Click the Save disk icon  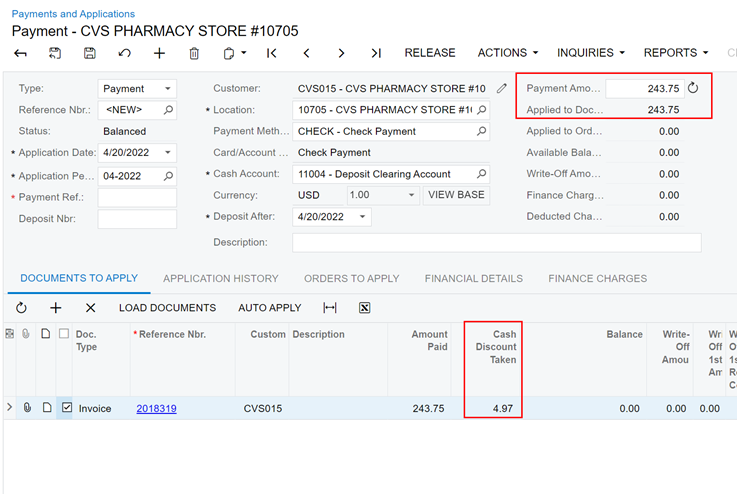click(90, 53)
